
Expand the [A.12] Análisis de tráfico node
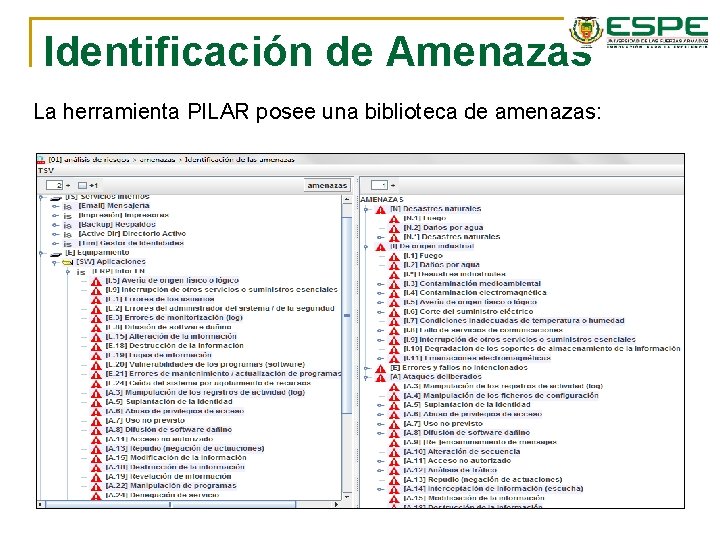tap(380, 471)
